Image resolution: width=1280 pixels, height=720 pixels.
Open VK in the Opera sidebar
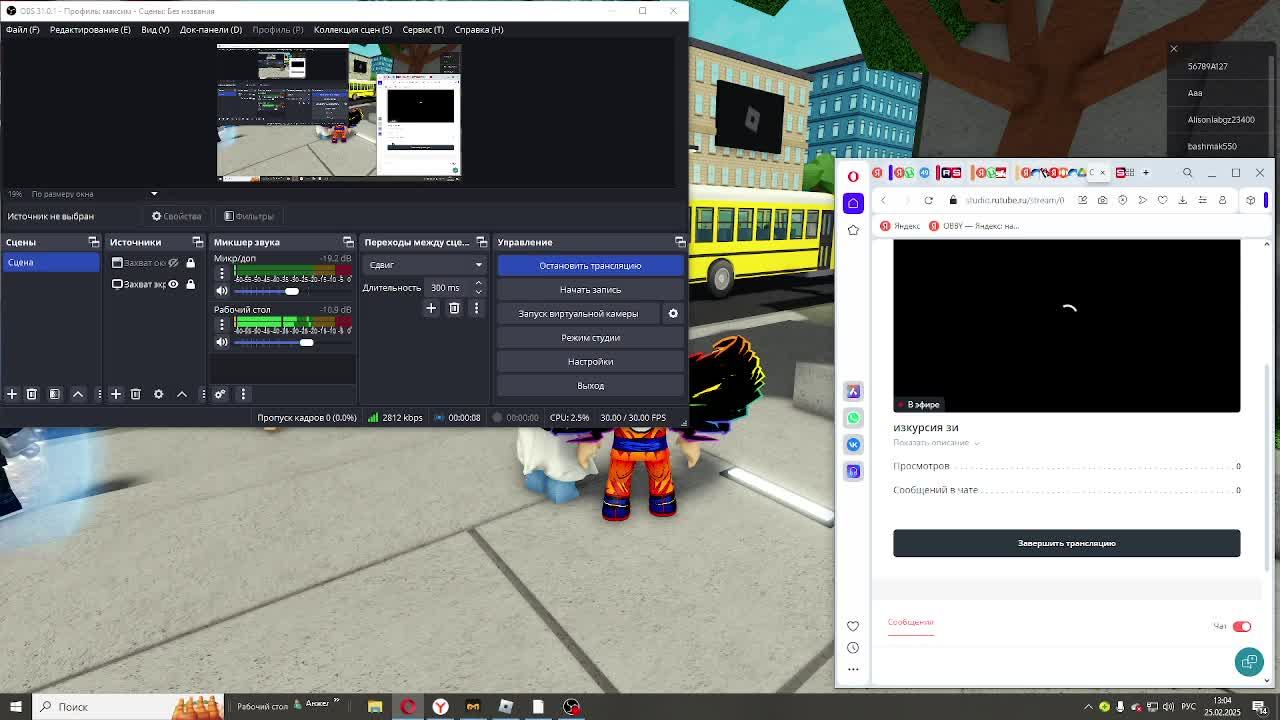pyautogui.click(x=853, y=444)
